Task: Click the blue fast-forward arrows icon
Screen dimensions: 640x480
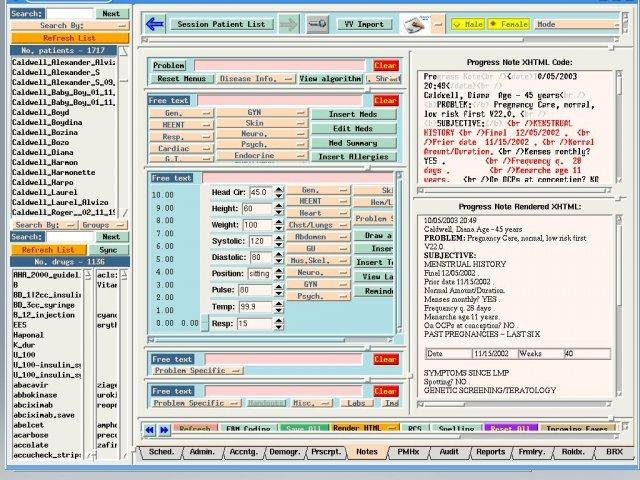Action: (163, 429)
